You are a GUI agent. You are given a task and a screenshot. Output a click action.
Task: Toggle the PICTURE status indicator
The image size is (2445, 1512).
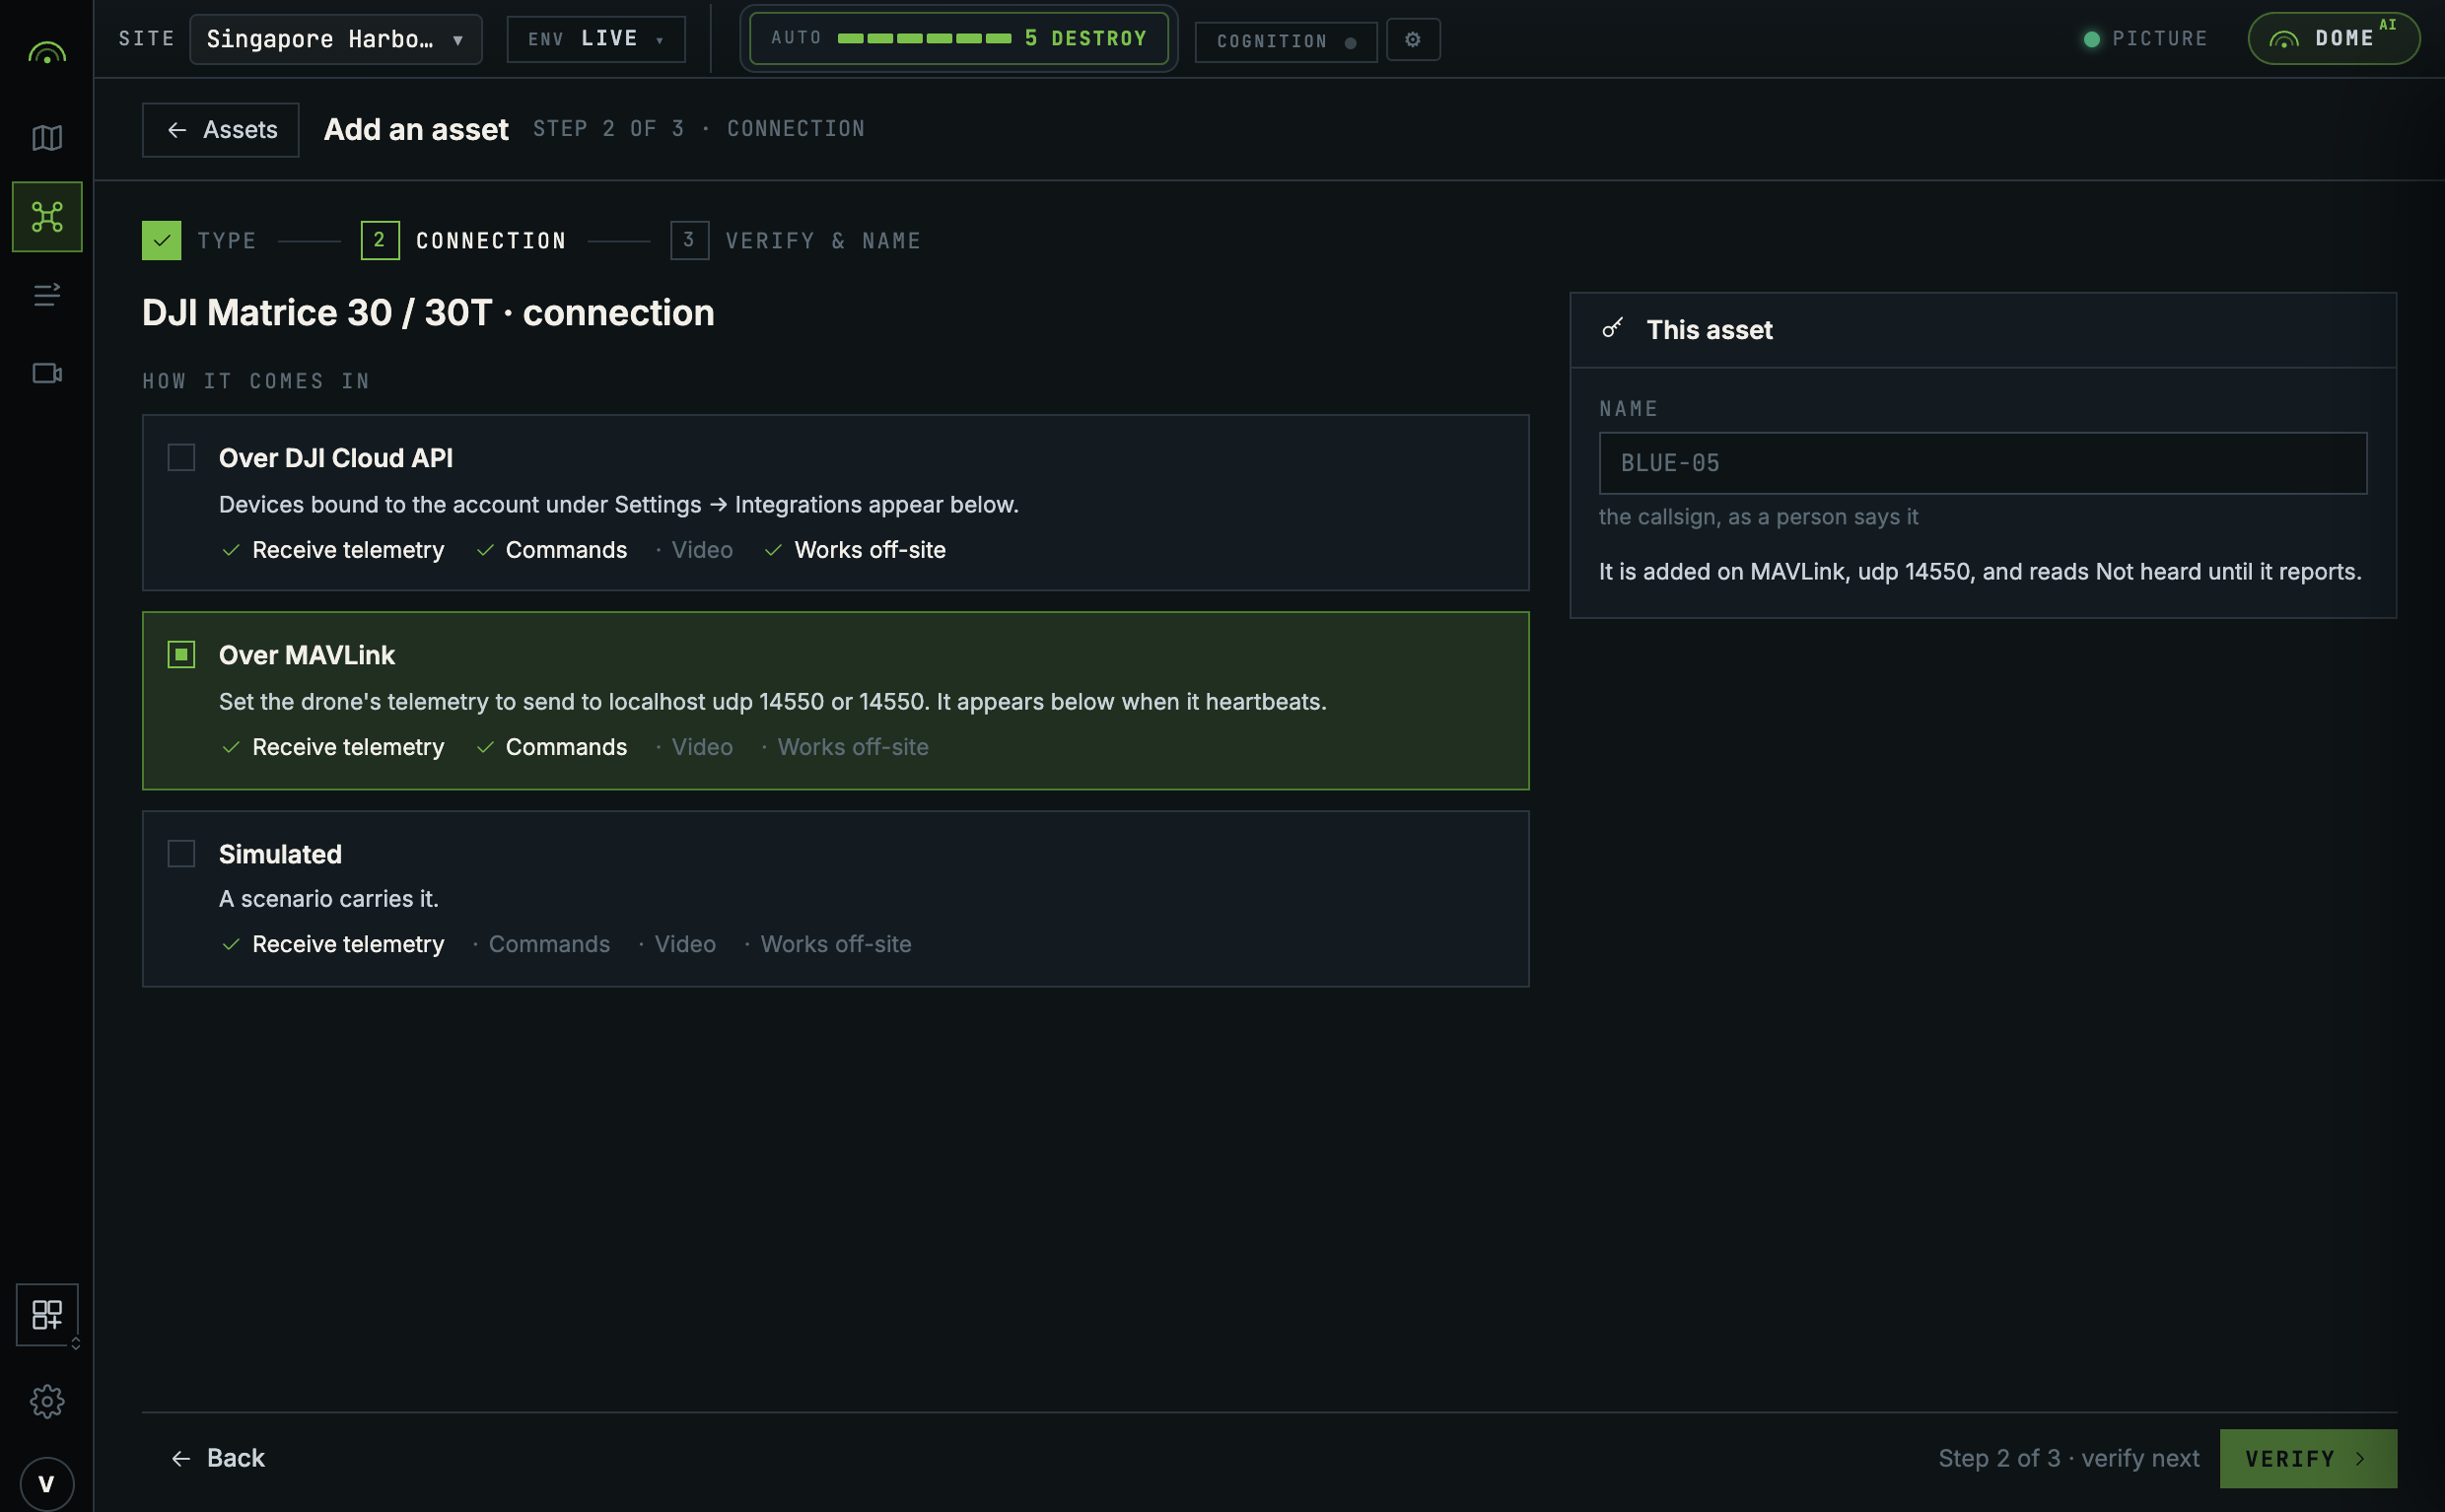2145,39
